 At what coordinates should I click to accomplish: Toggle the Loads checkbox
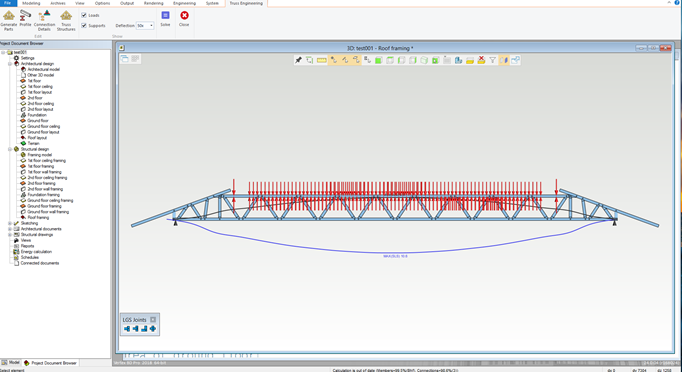84,15
